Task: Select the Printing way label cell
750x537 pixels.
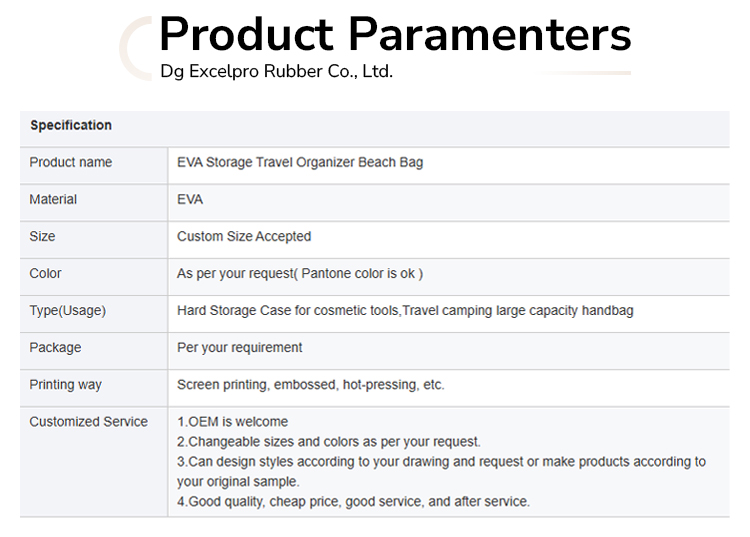Action: coord(65,385)
